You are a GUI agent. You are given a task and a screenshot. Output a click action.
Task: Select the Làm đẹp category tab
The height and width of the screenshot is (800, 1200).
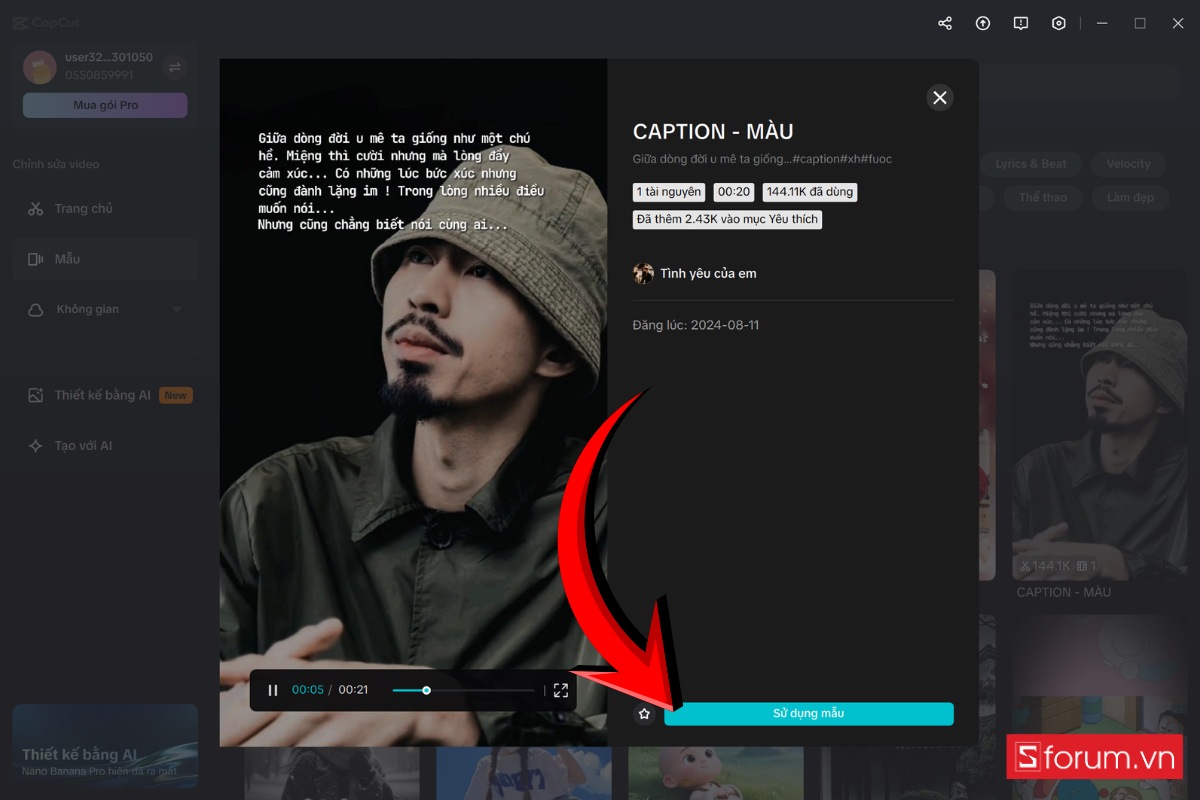(1130, 198)
